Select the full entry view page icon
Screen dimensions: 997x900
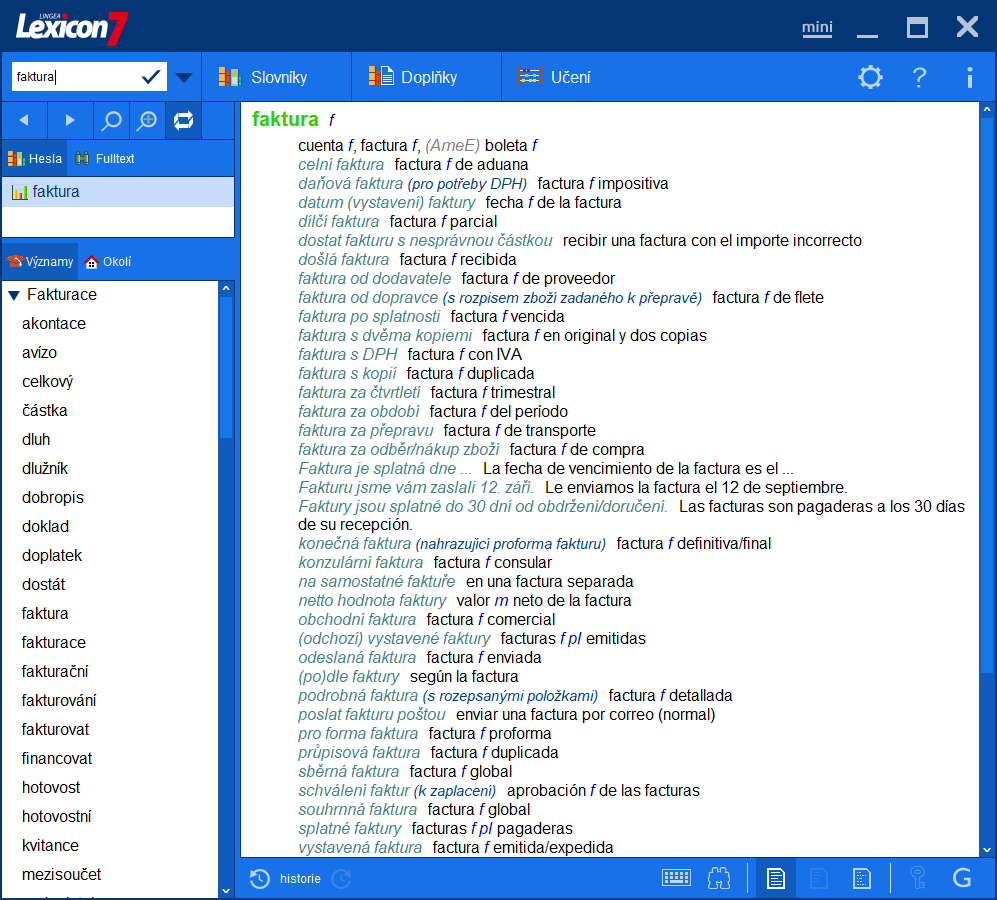(776, 878)
